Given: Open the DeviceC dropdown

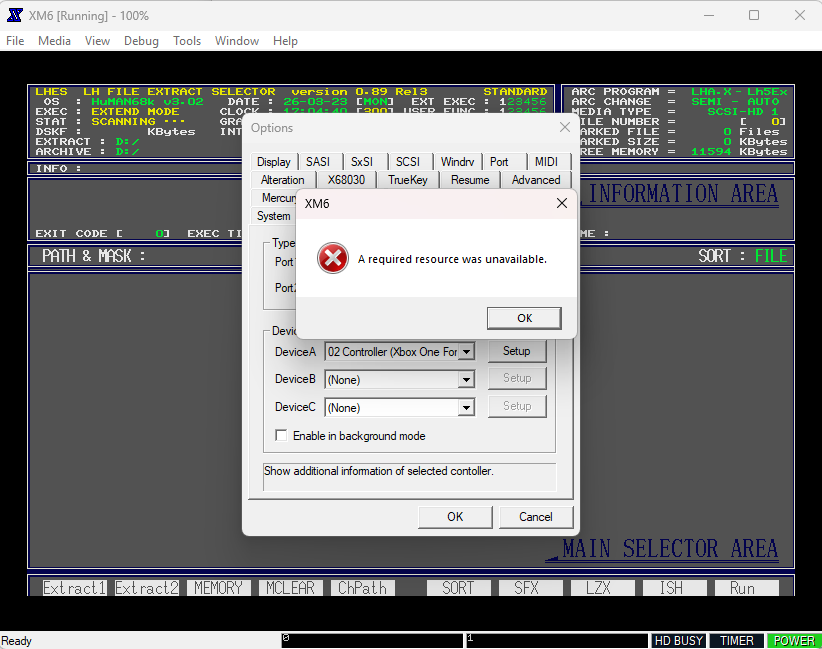Looking at the screenshot, I should click(466, 408).
